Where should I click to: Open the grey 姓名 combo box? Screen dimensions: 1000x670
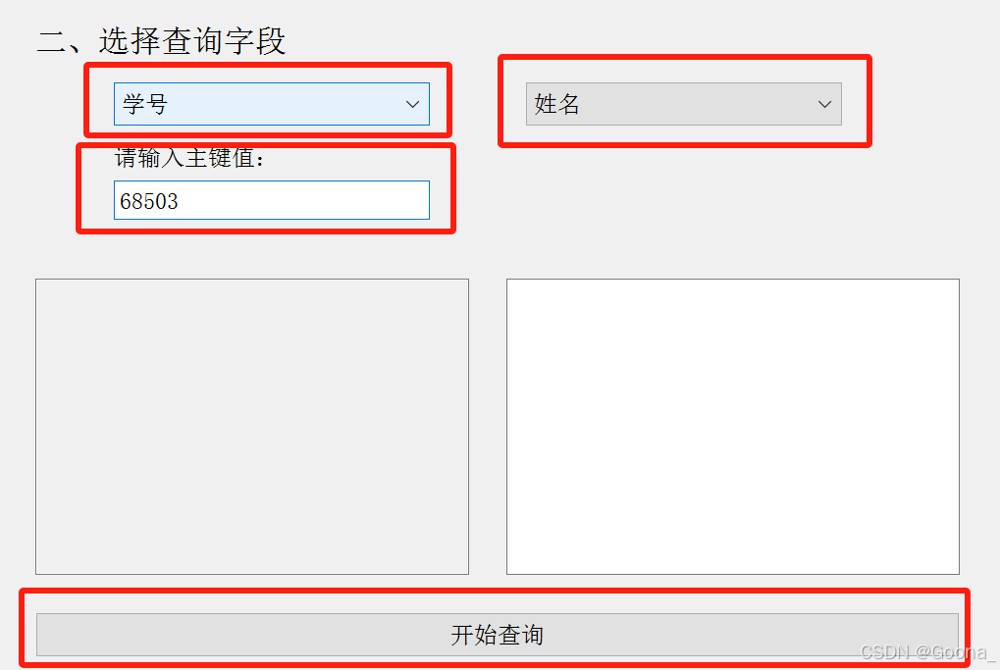click(684, 104)
